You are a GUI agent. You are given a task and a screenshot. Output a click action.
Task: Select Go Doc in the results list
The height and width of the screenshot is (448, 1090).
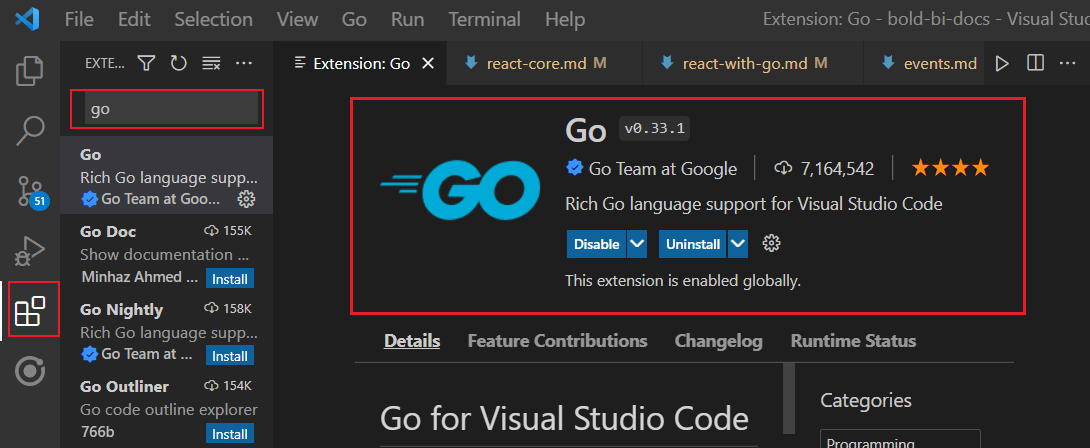click(x=167, y=253)
